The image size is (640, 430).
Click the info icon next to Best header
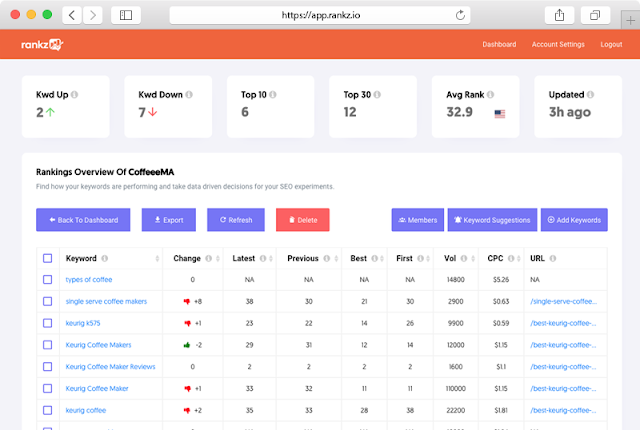(x=374, y=258)
